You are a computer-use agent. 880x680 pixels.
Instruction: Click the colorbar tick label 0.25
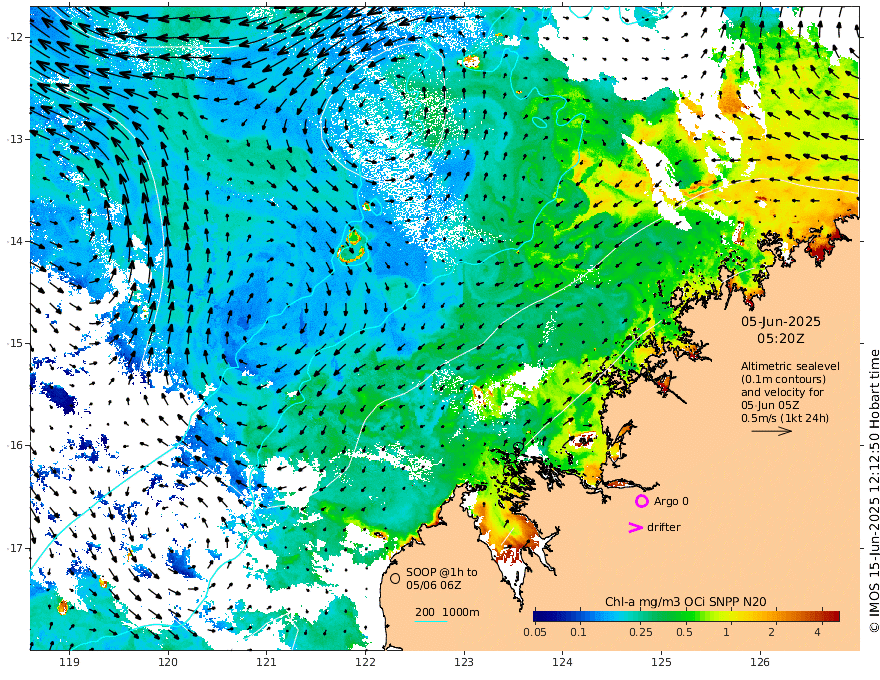pos(640,632)
